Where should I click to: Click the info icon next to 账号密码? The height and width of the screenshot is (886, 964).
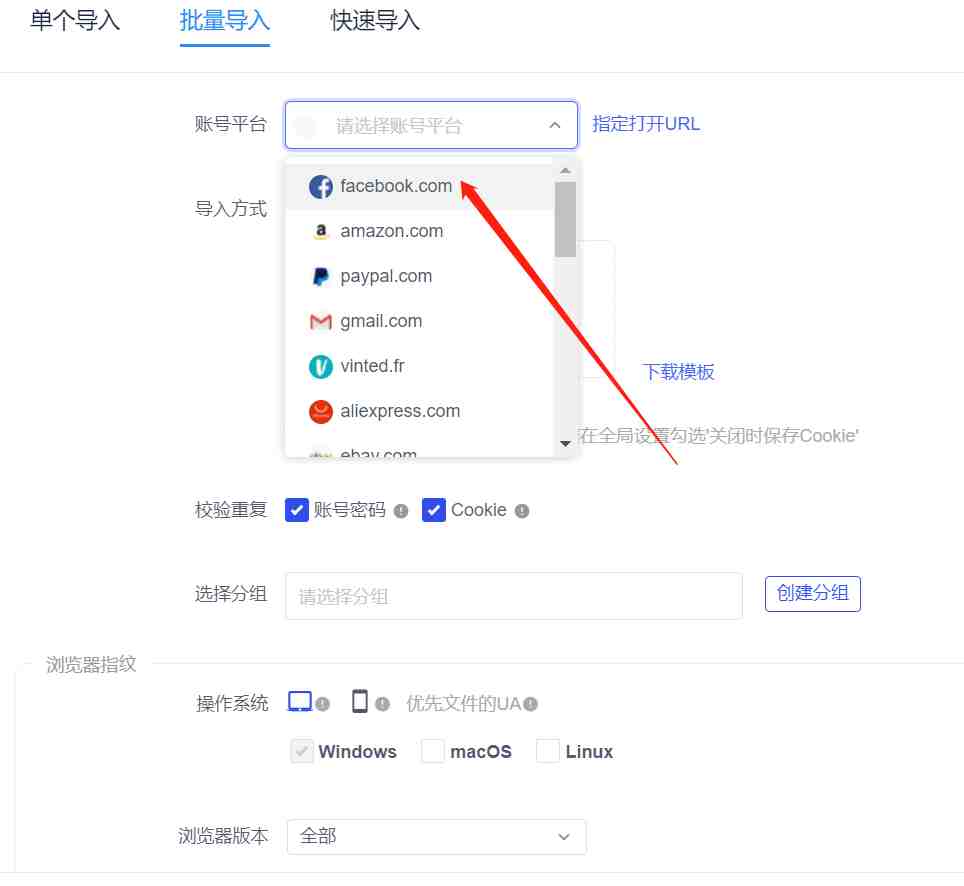[x=401, y=511]
